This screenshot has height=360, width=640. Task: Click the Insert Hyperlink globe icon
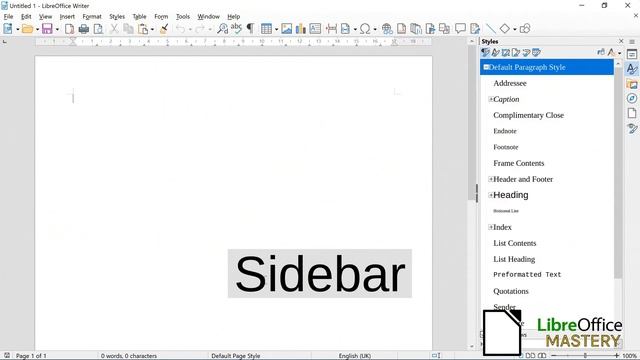[387, 29]
